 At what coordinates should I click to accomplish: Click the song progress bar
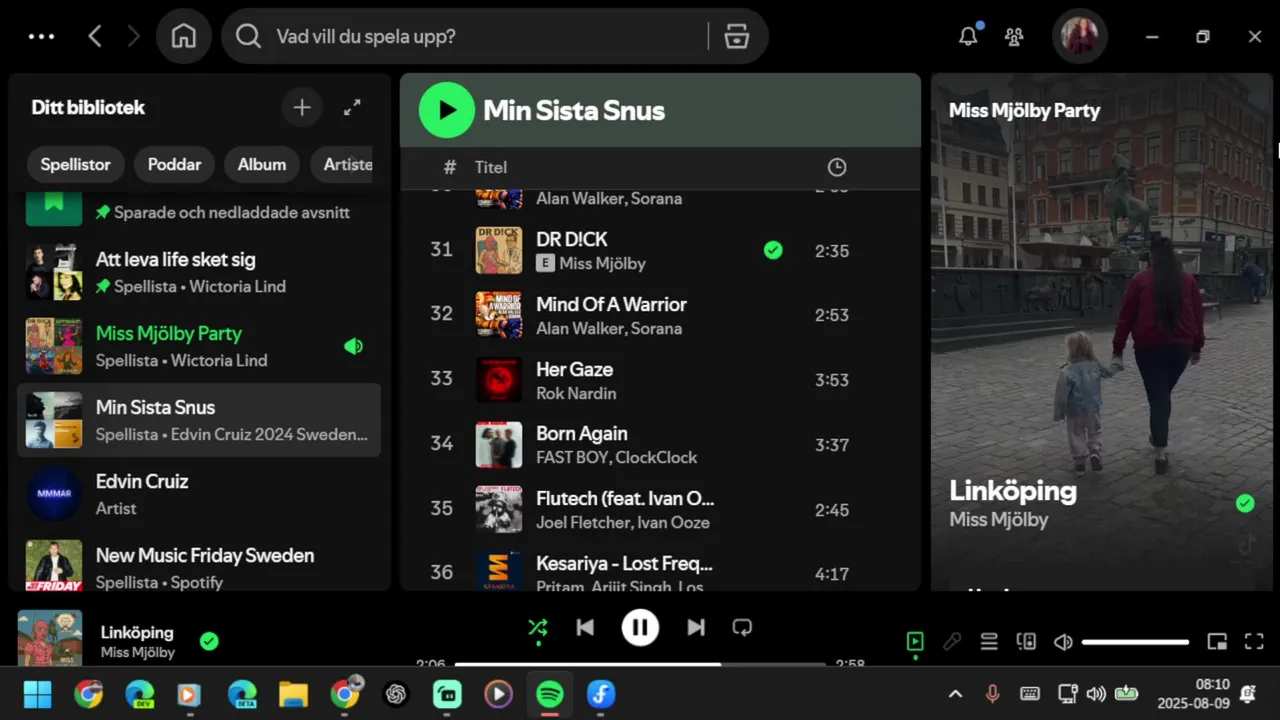[640, 664]
